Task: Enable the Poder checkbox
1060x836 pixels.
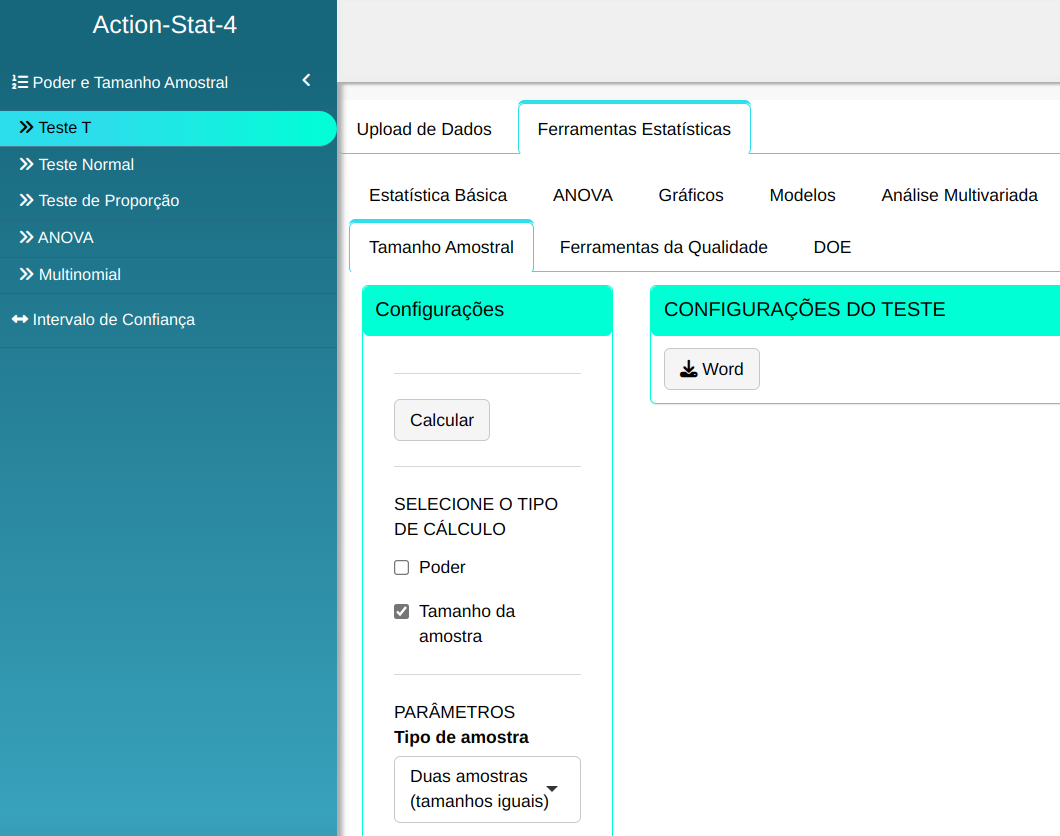Action: 402,568
